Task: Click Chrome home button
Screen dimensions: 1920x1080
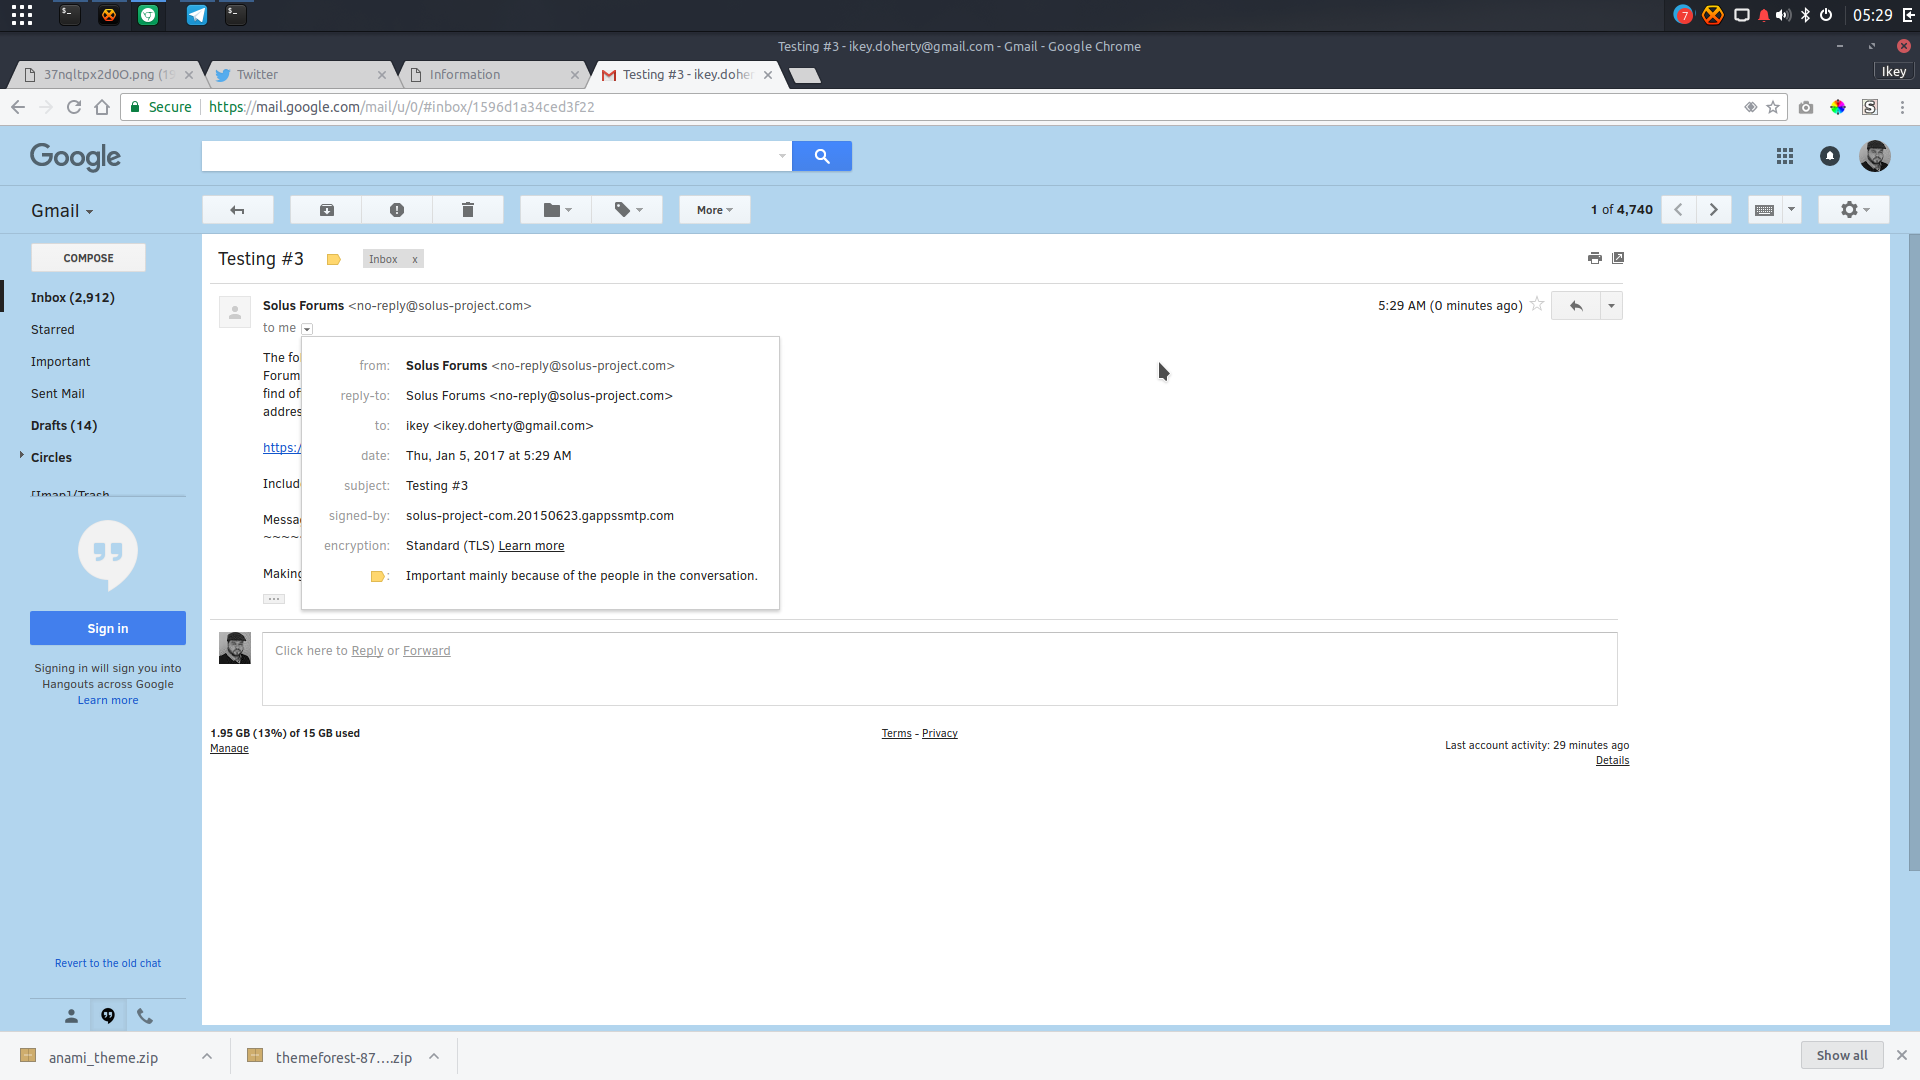Action: coord(102,107)
